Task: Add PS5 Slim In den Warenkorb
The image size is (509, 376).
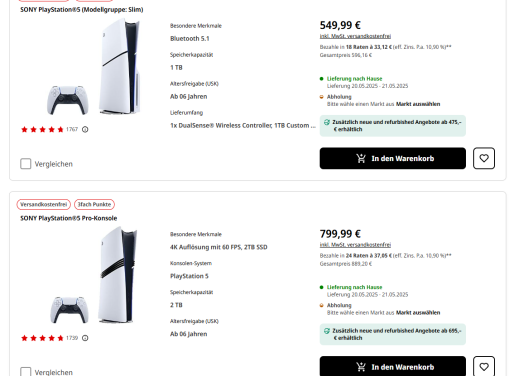Action: pos(393,158)
